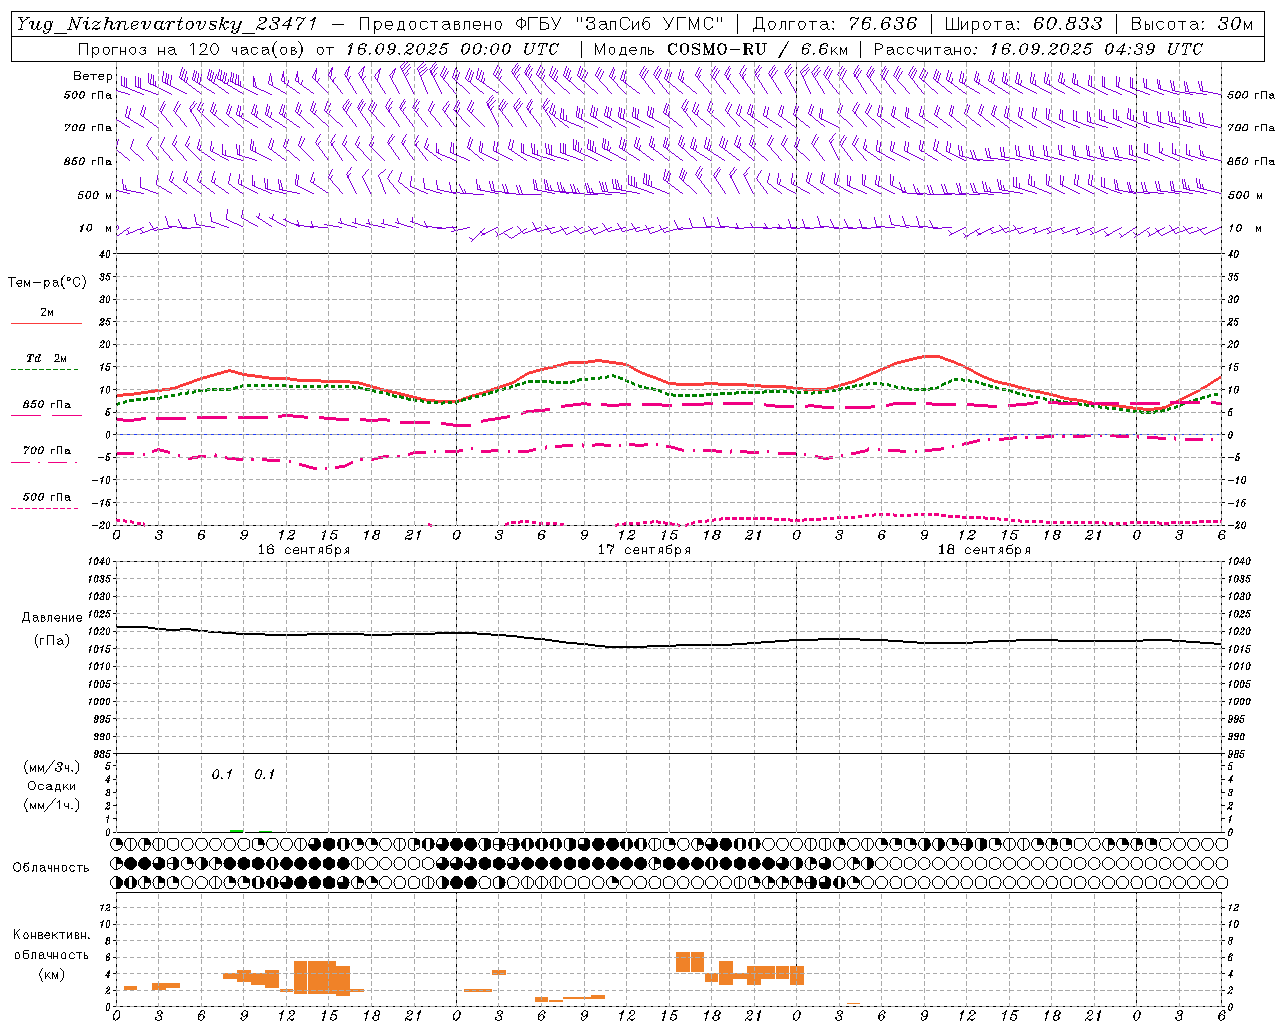Click the '850 гПа' temperature legend entry
1280x1024 pixels.
click(47, 405)
